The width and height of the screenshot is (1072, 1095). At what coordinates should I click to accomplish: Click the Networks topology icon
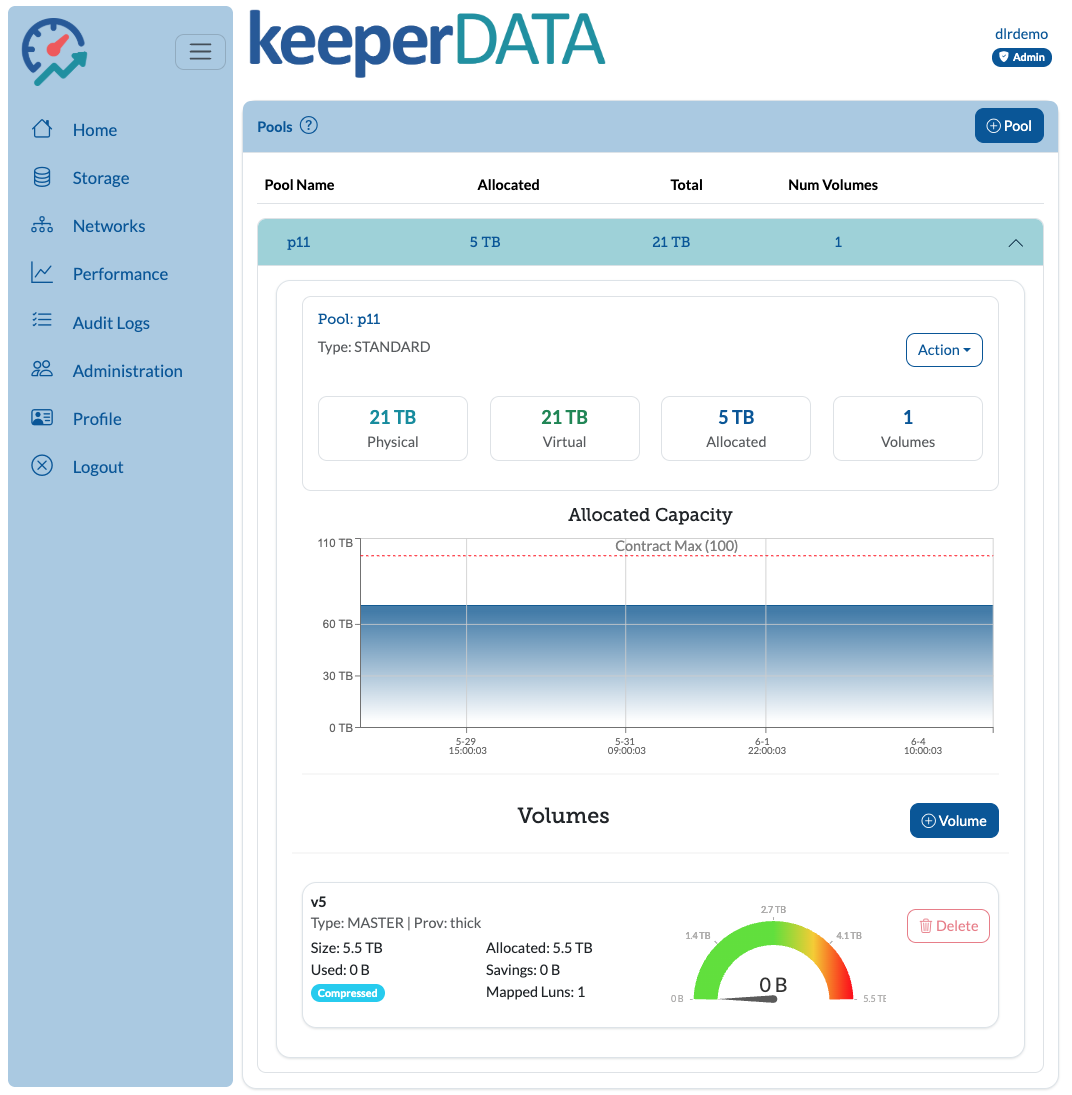tap(42, 225)
